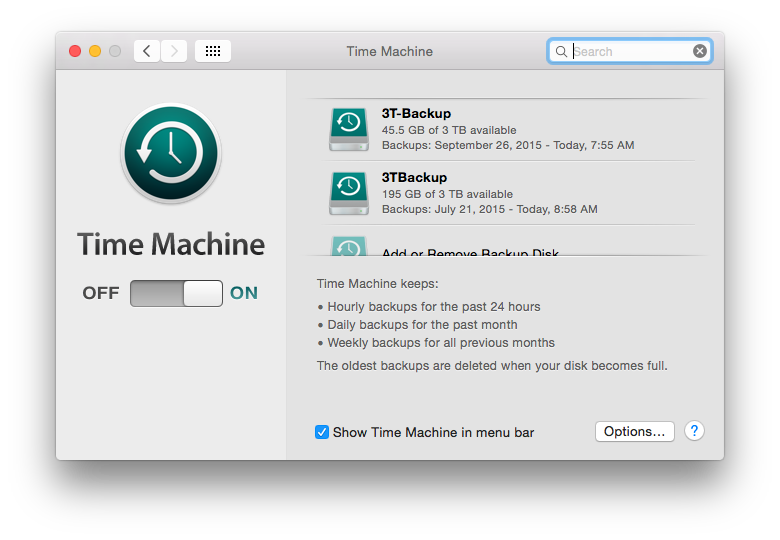This screenshot has width=780, height=540.
Task: Click the magnifying glass in the search field
Action: click(x=561, y=51)
